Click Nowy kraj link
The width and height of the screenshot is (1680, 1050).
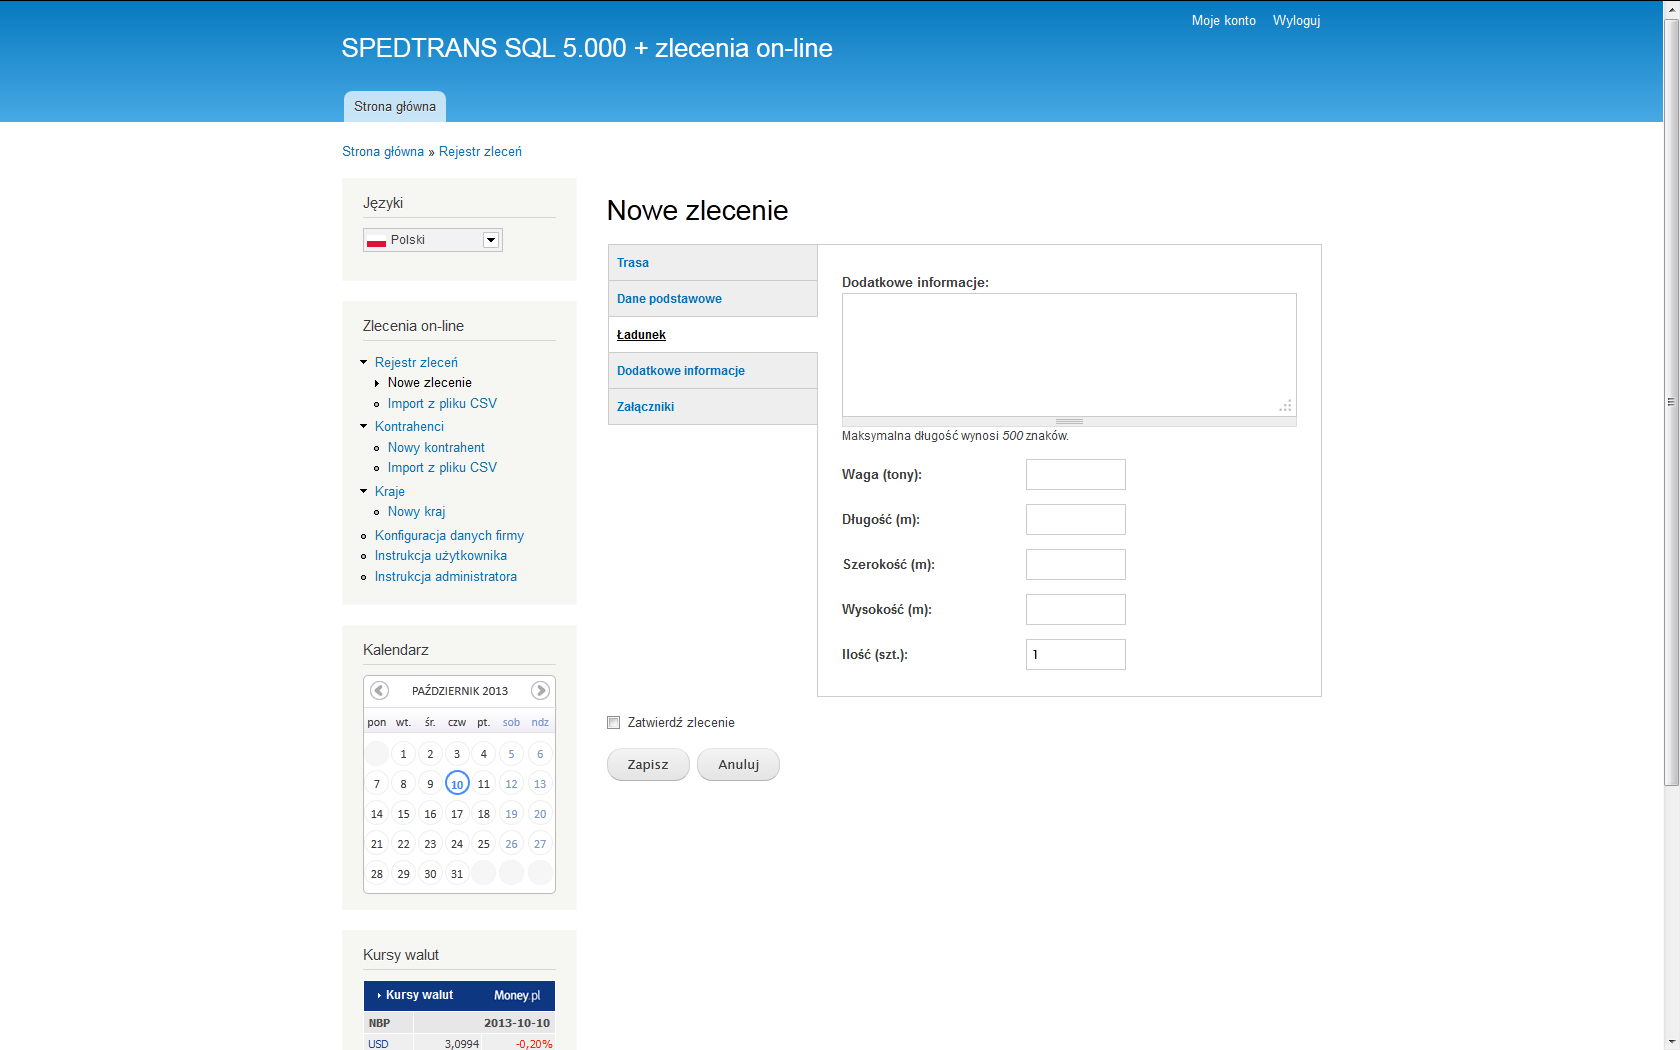pyautogui.click(x=417, y=511)
